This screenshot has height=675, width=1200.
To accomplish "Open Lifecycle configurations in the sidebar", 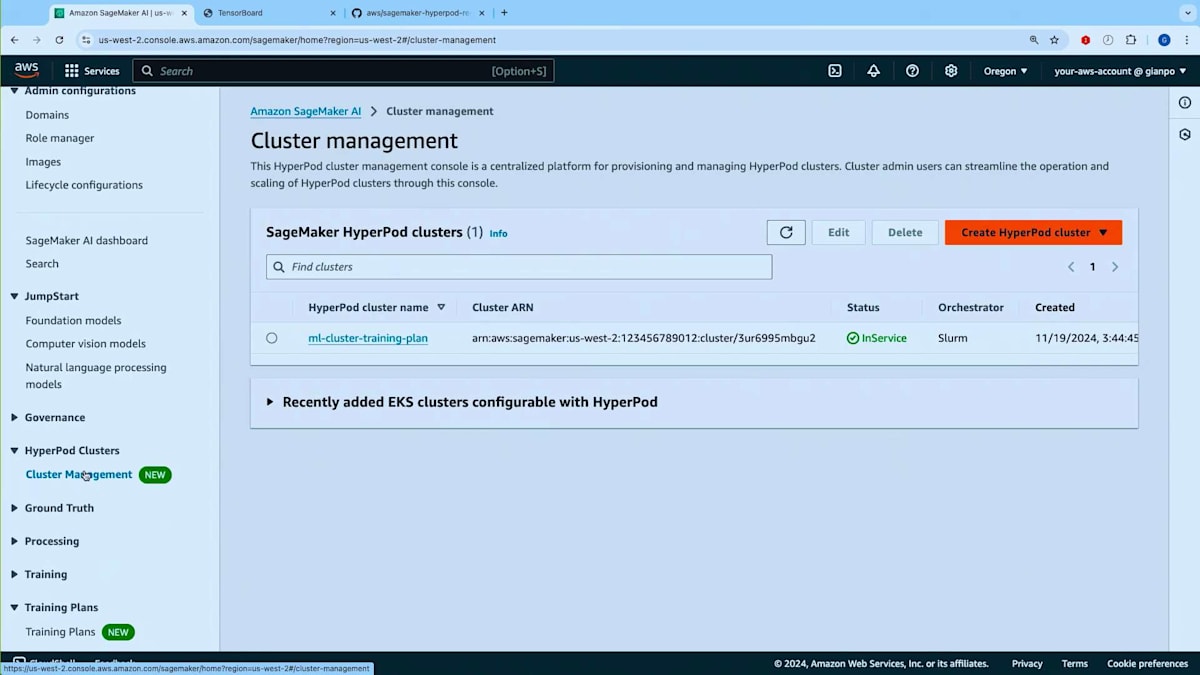I will [x=84, y=185].
